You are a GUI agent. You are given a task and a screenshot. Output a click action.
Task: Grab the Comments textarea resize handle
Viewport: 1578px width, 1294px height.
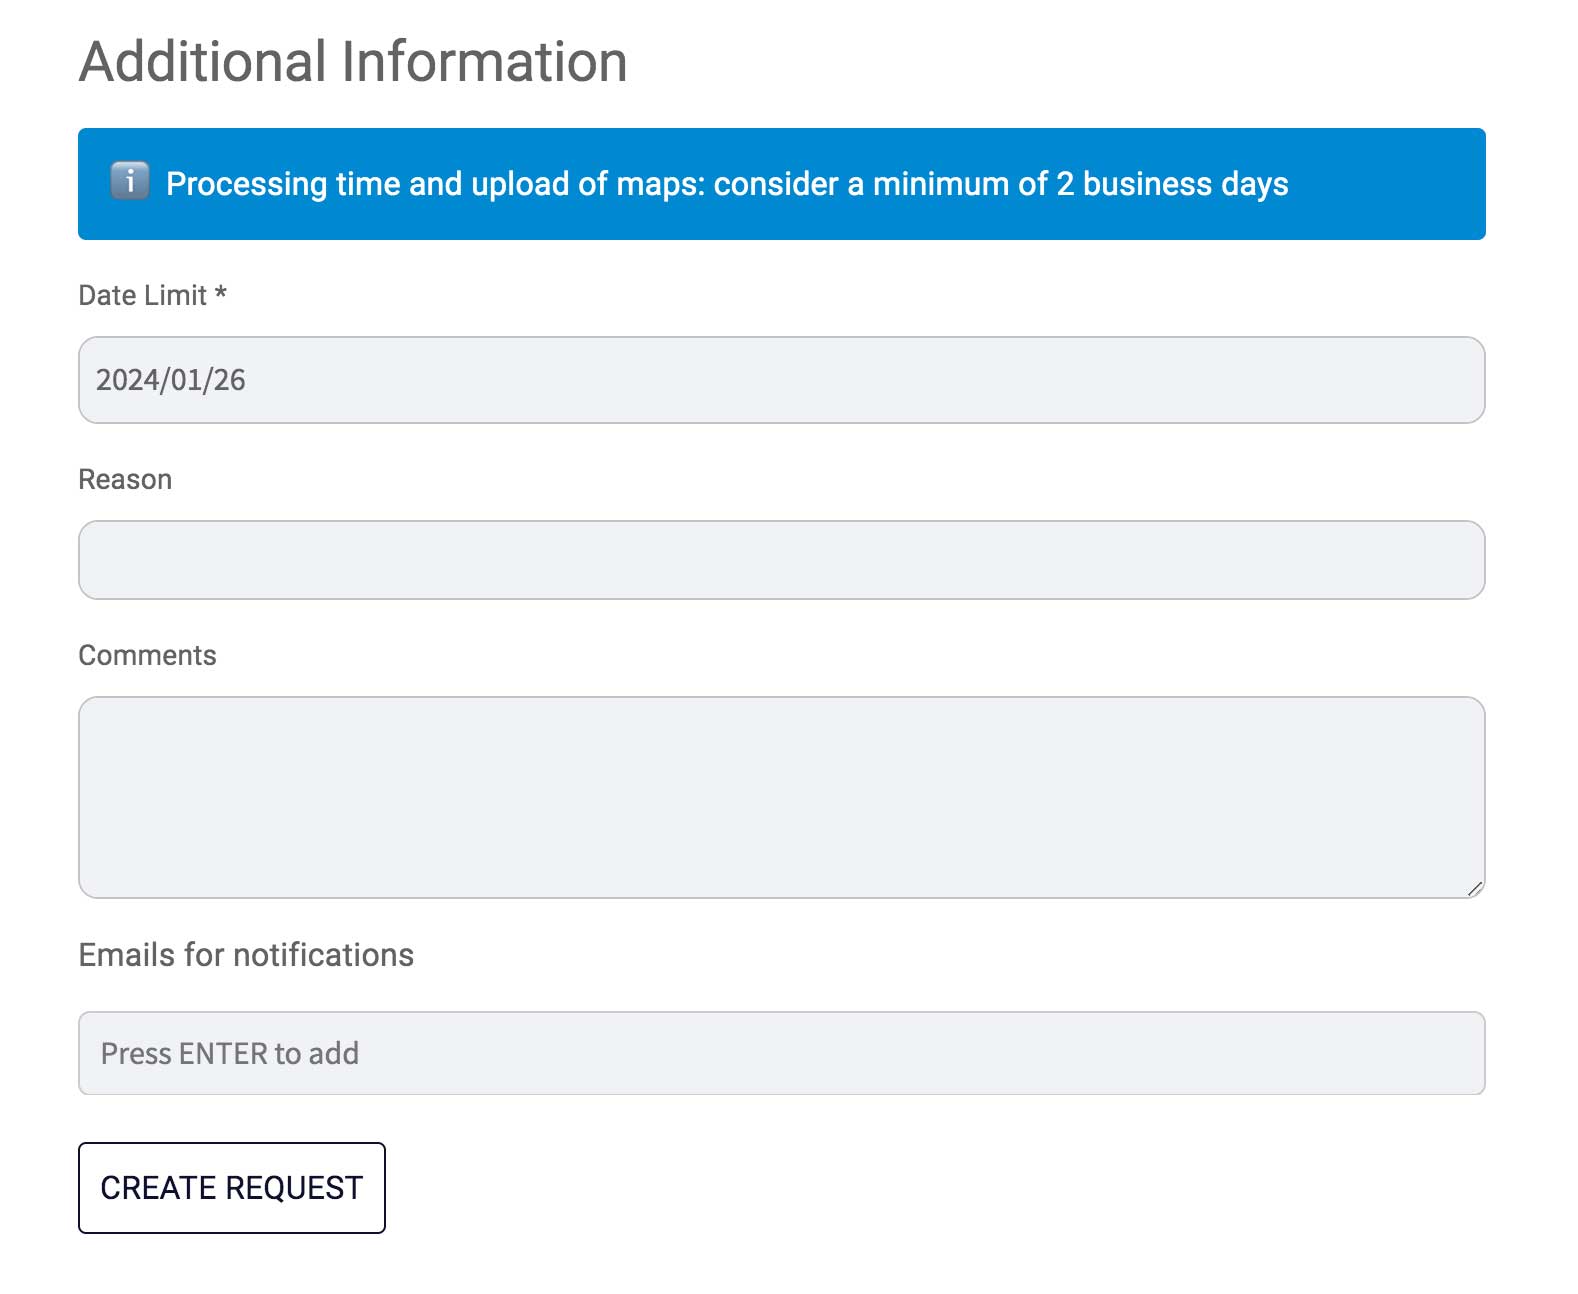click(x=1475, y=888)
